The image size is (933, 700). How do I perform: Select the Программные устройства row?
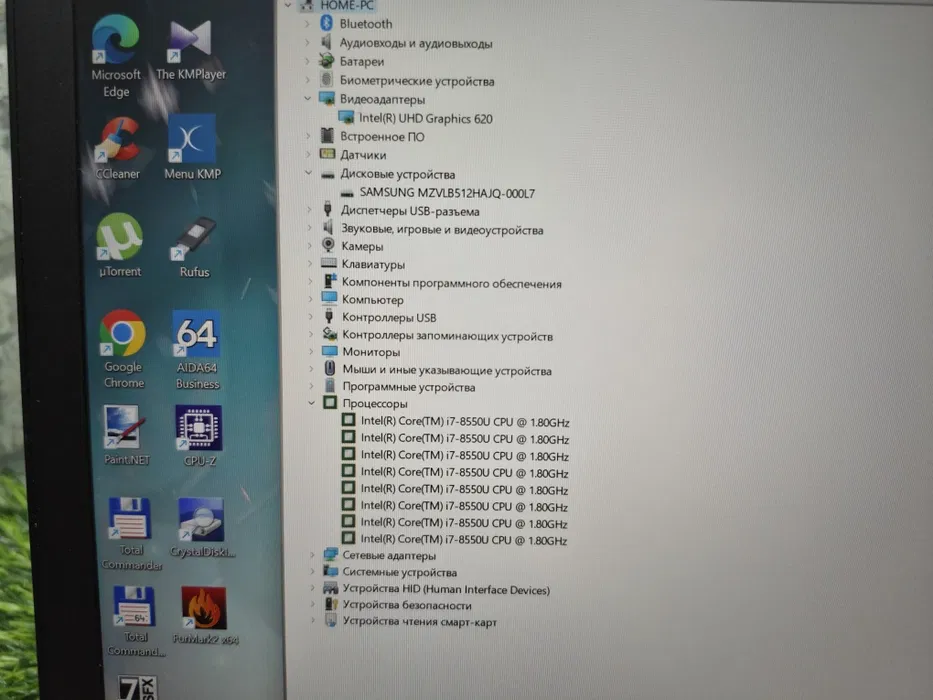click(399, 387)
